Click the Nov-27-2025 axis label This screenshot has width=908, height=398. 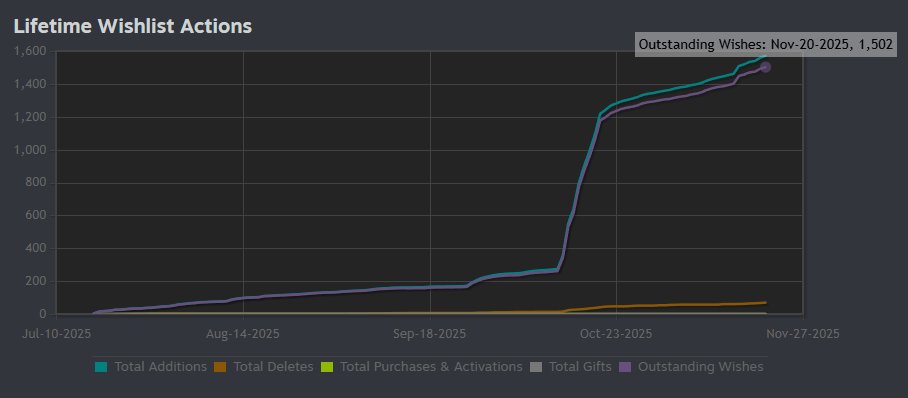pos(803,334)
